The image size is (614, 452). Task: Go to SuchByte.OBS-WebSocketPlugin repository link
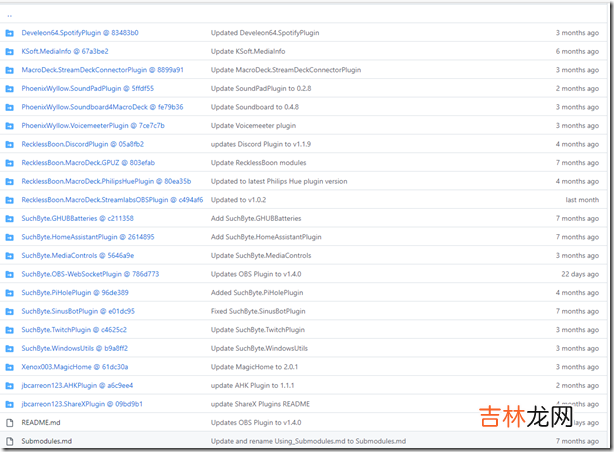(90, 274)
